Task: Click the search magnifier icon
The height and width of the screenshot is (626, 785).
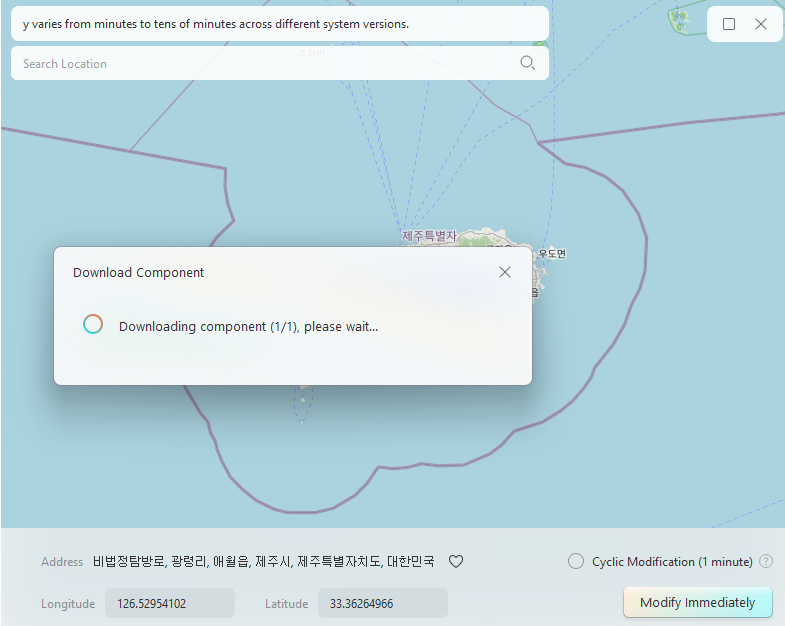Action: click(527, 63)
